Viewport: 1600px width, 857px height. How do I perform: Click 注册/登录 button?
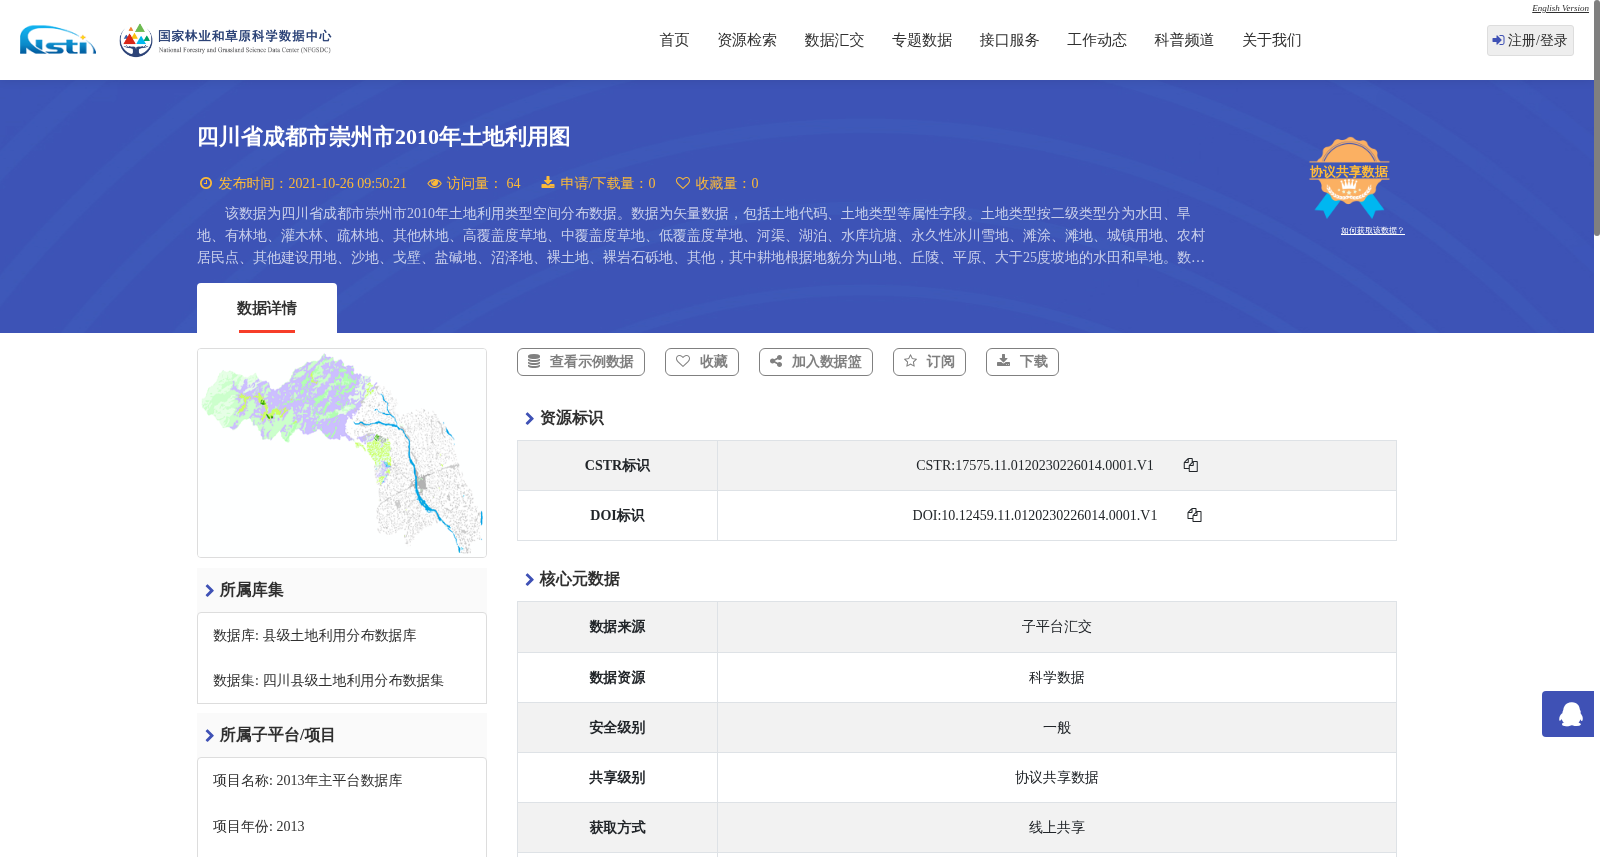coord(1530,40)
